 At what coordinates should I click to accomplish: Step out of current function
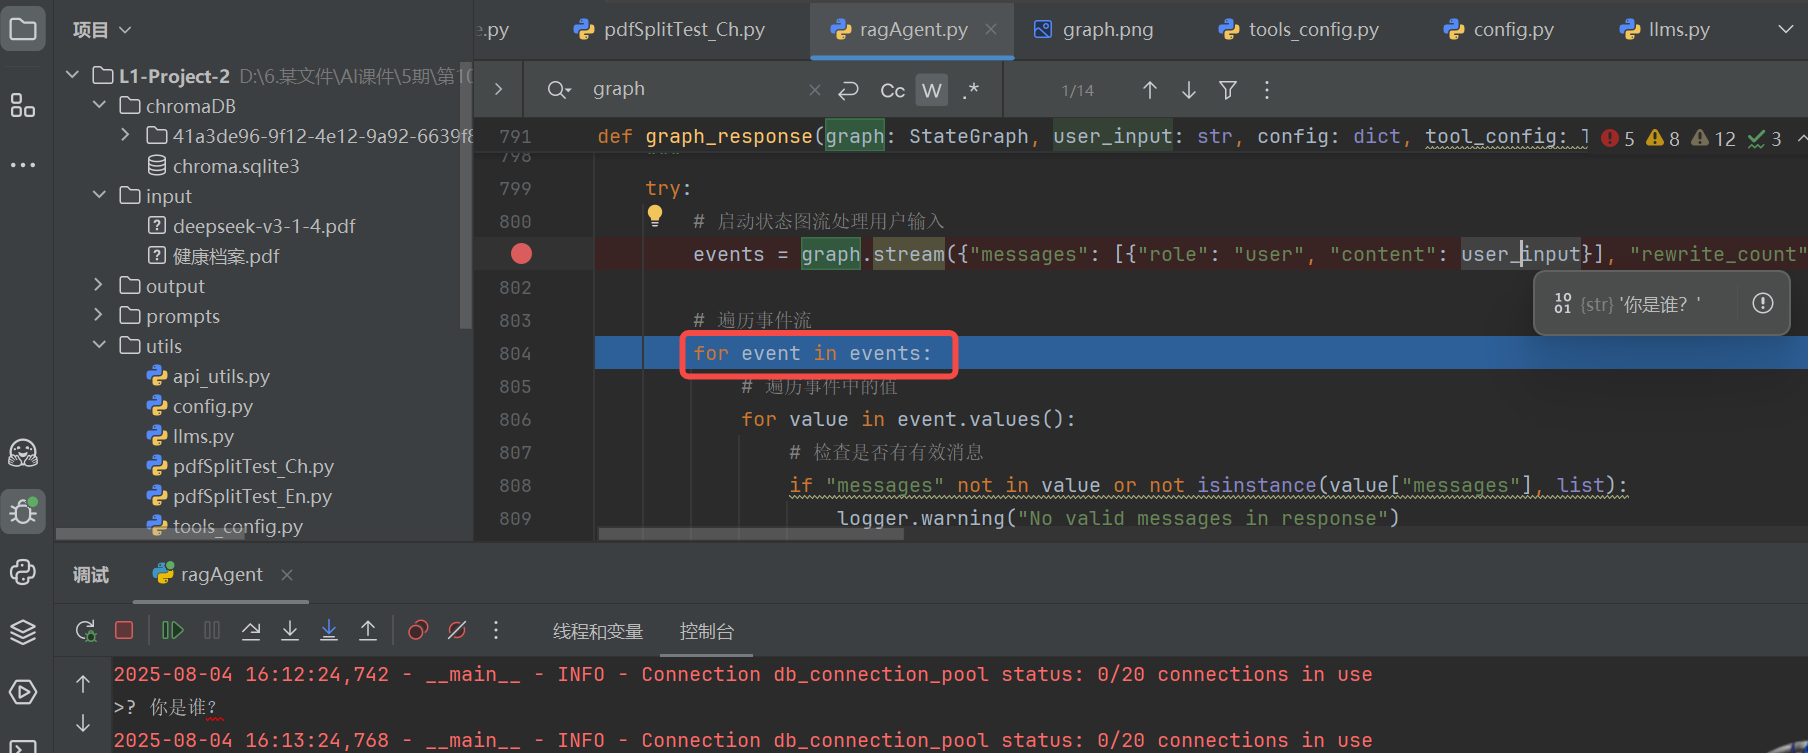click(368, 630)
